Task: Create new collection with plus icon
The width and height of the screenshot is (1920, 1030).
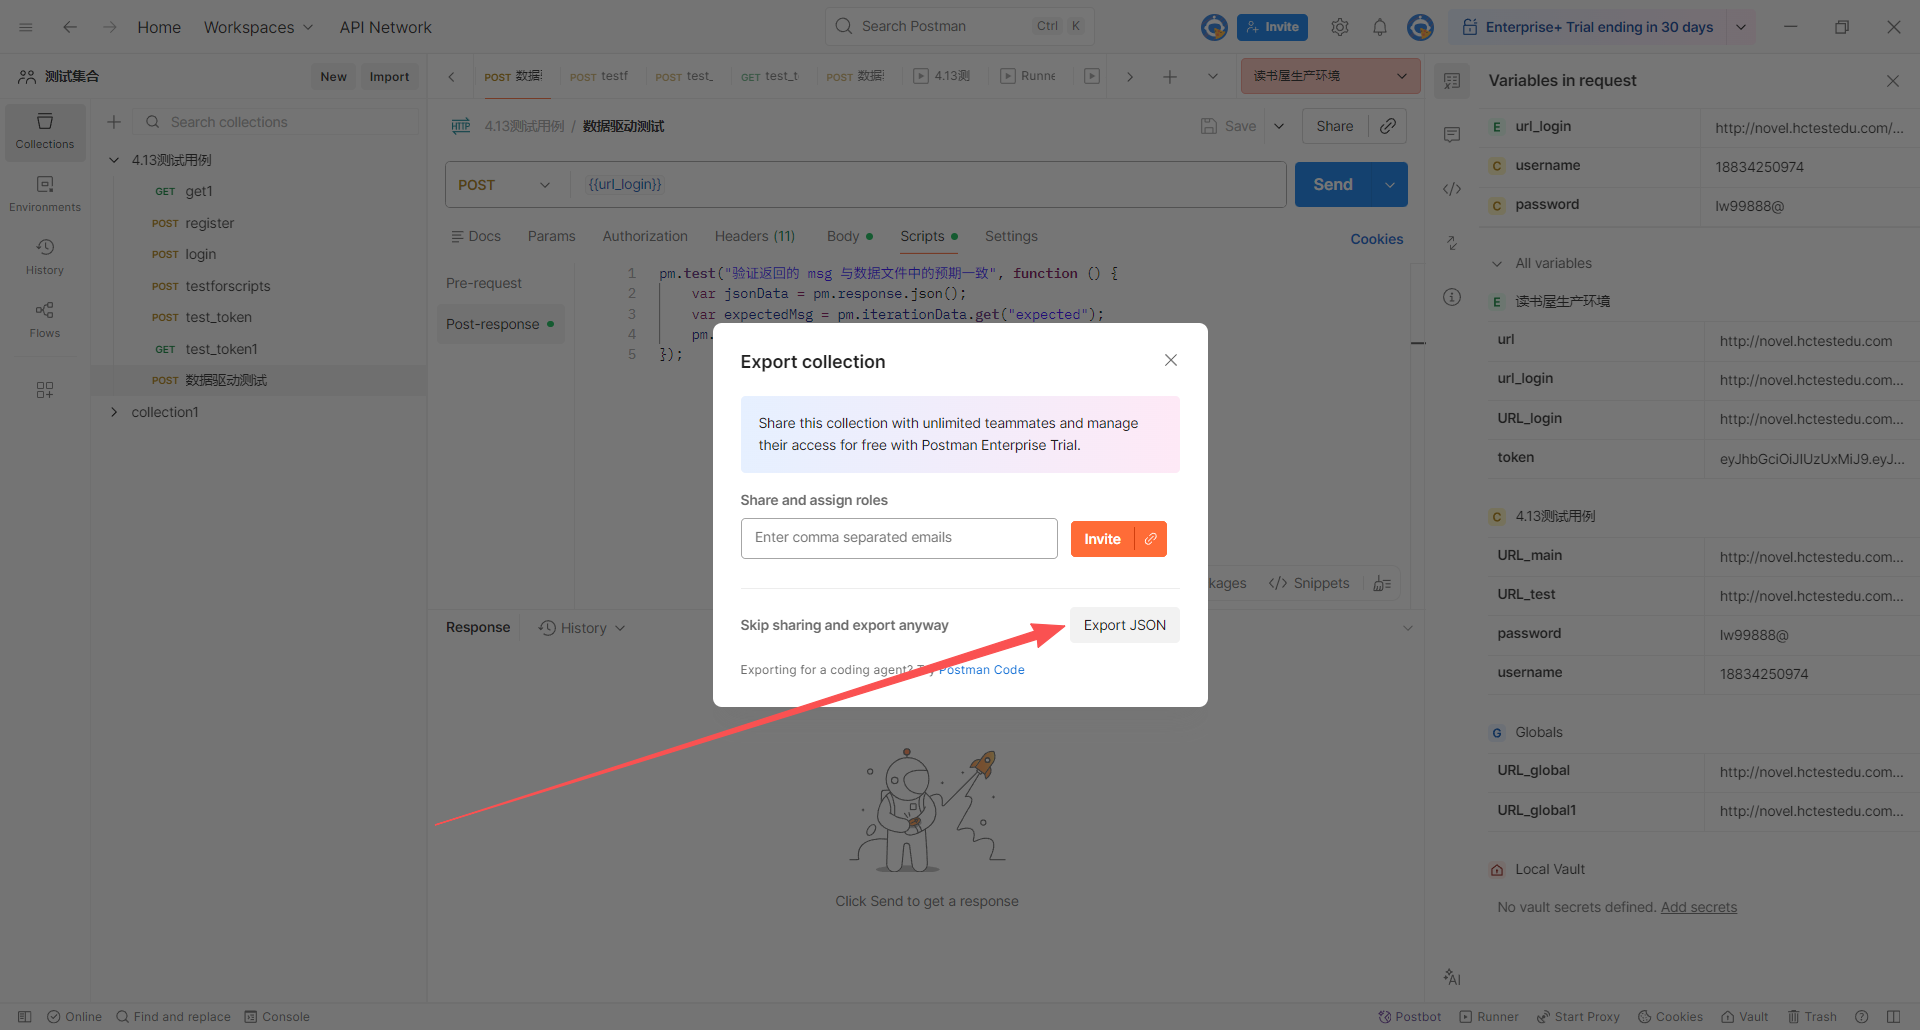Action: point(114,122)
